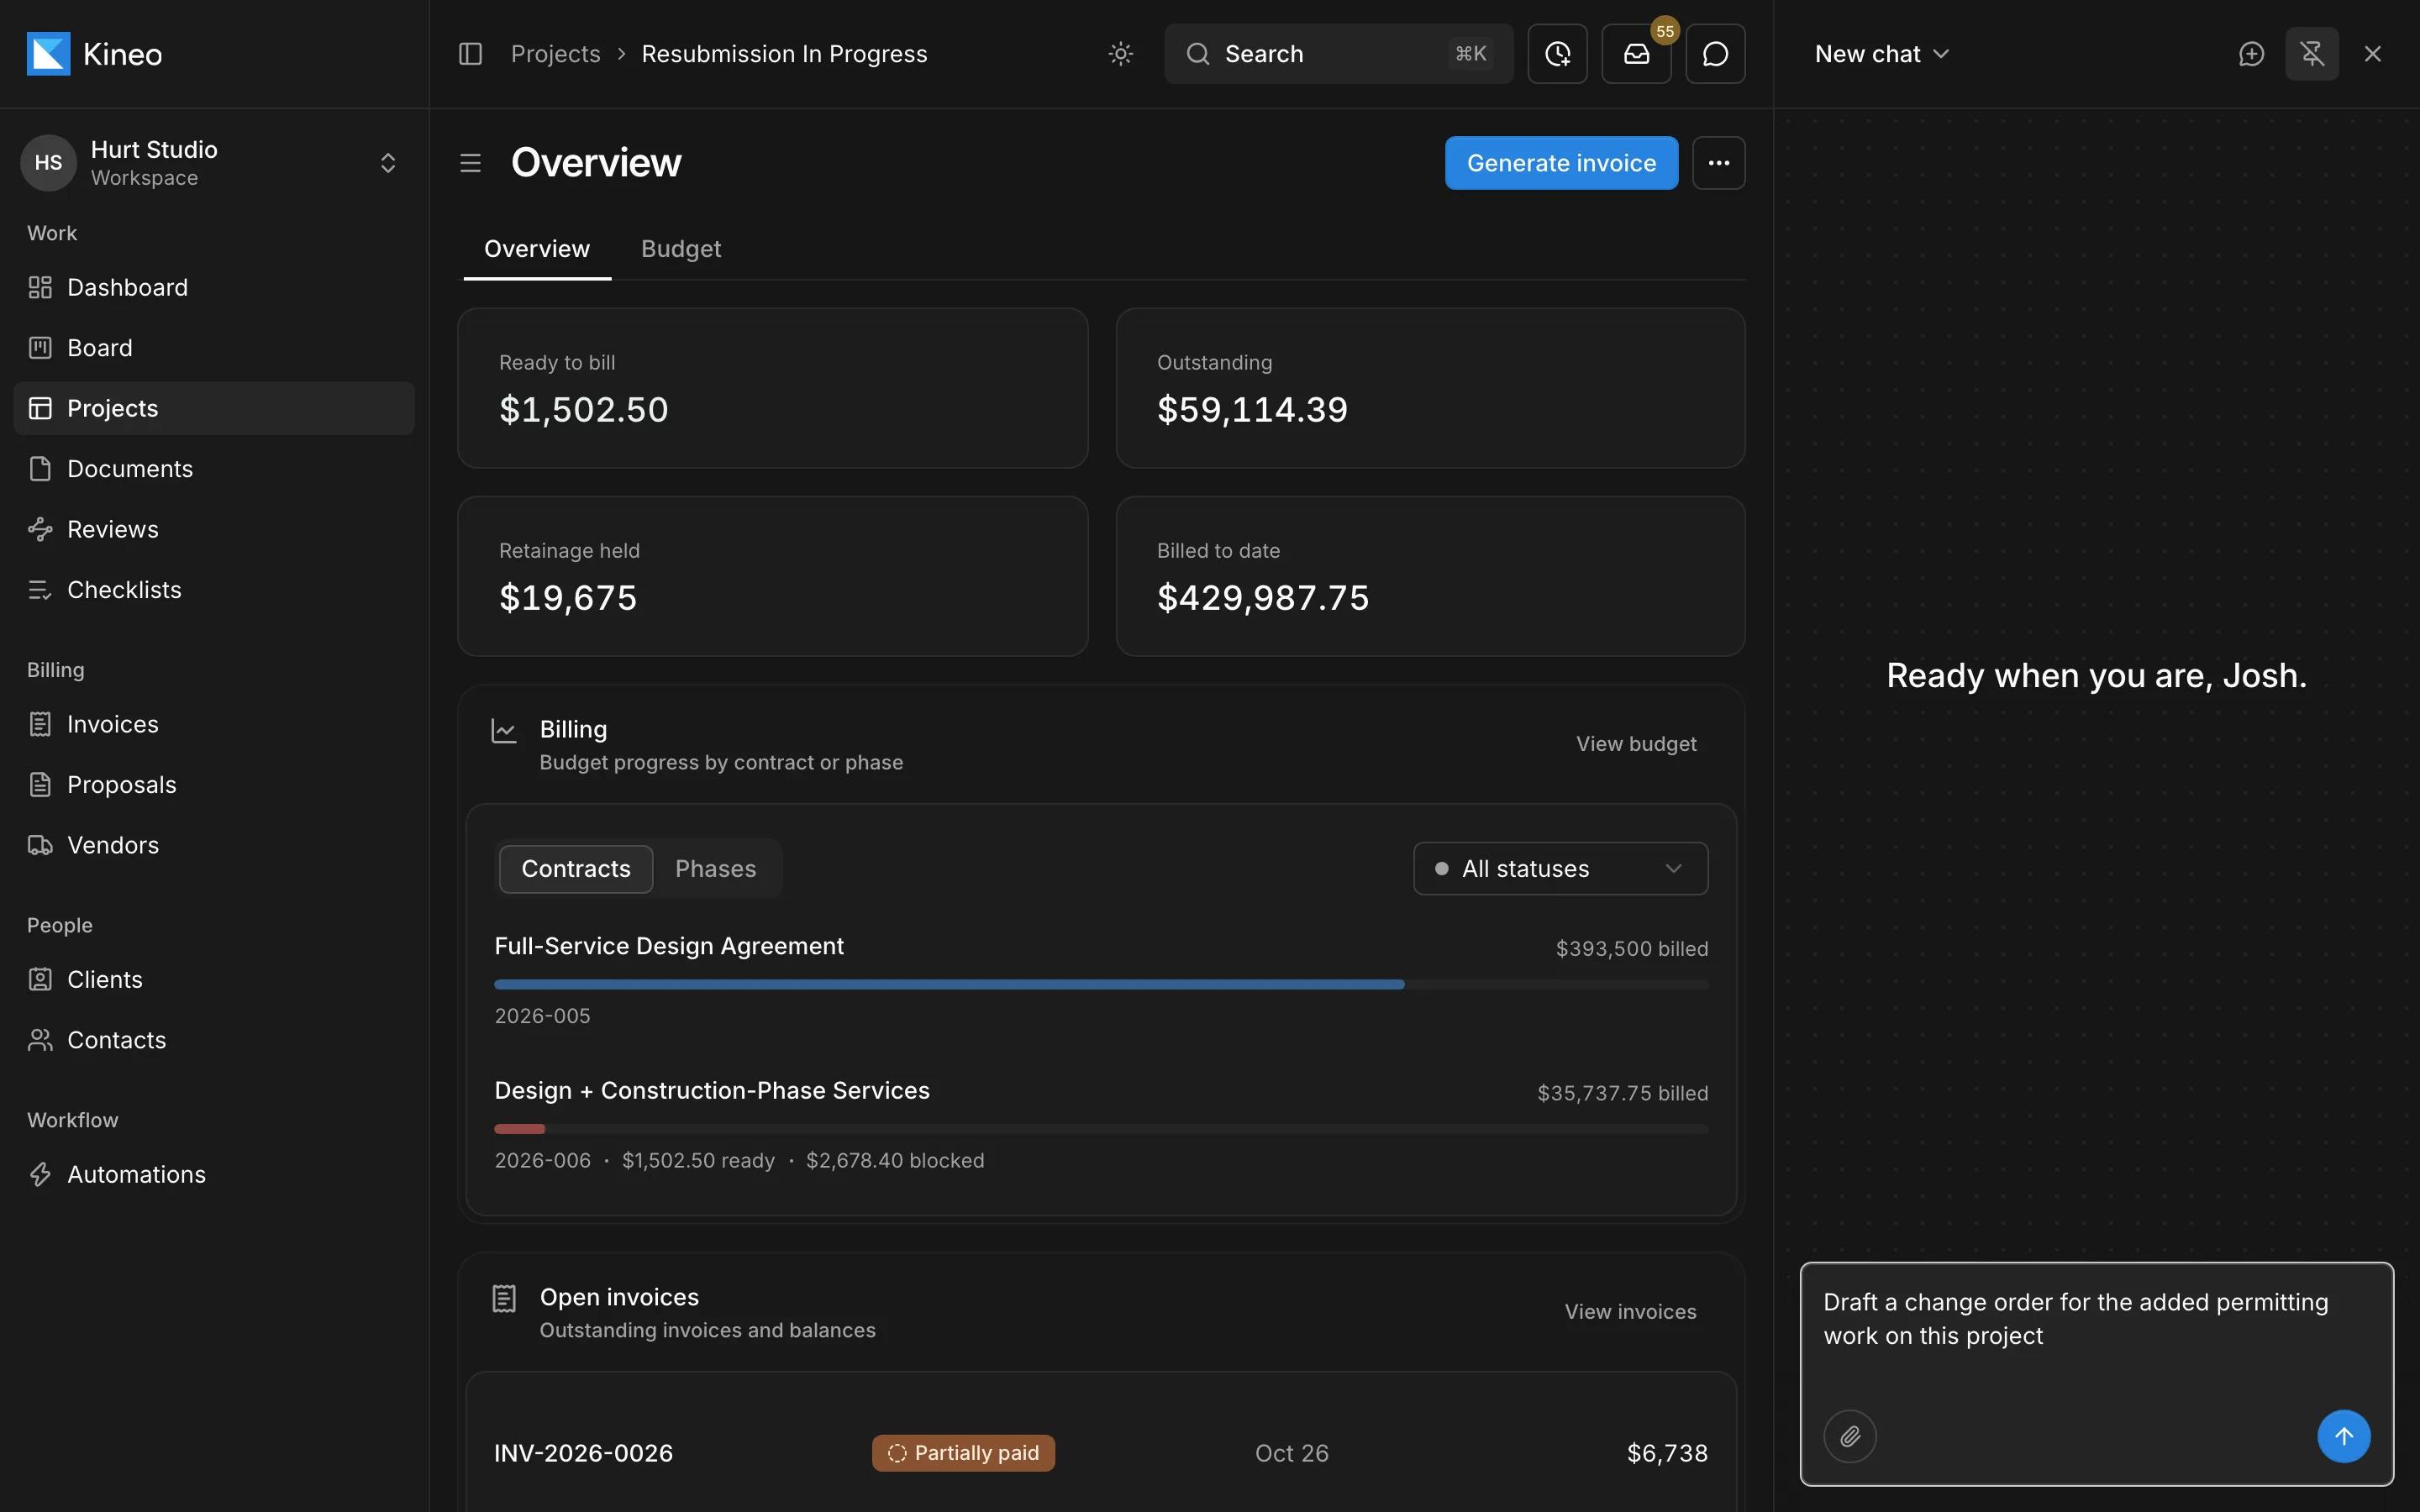
Task: Start a new chat with plus bubble icon
Action: tap(2251, 54)
